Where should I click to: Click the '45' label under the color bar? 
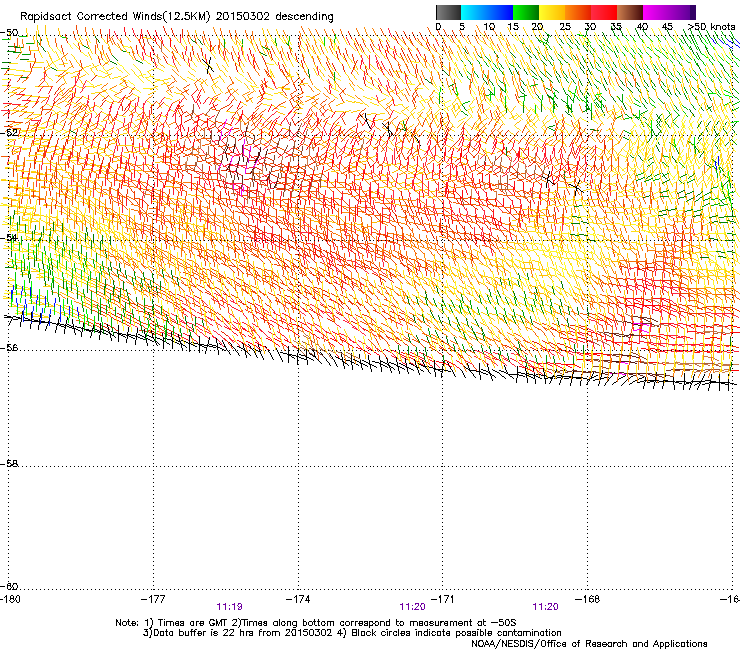click(667, 27)
